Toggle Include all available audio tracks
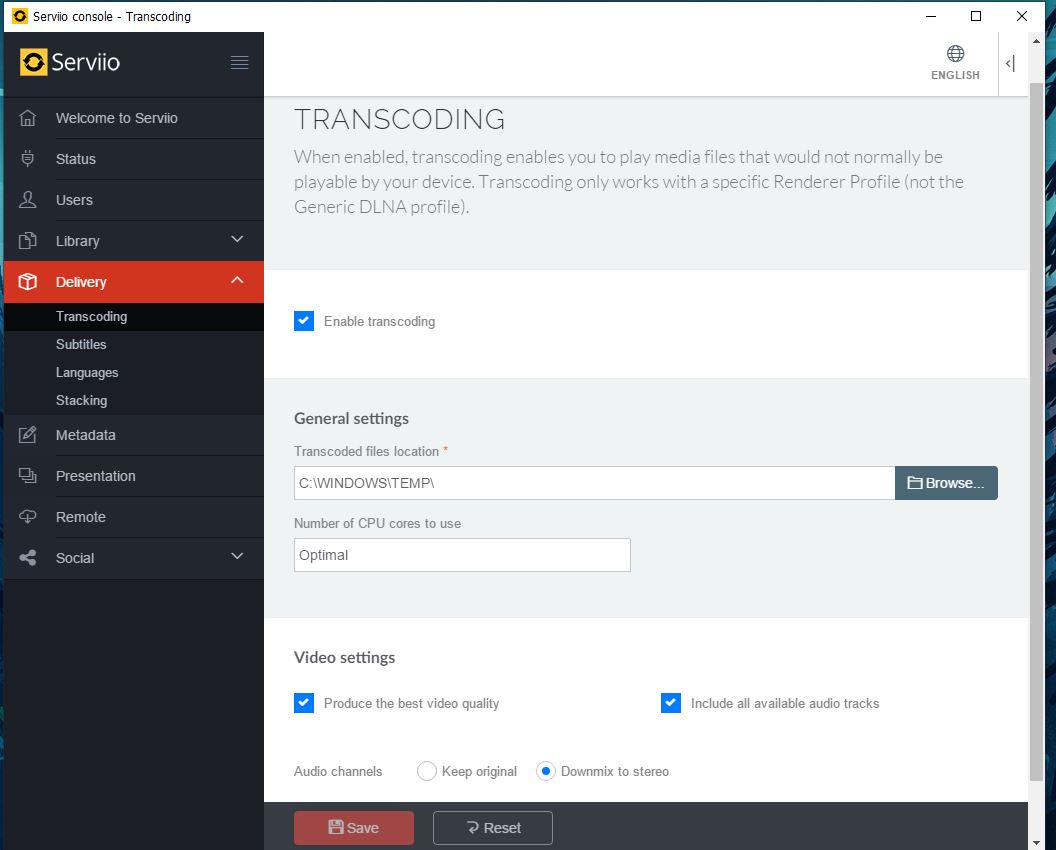 click(671, 703)
